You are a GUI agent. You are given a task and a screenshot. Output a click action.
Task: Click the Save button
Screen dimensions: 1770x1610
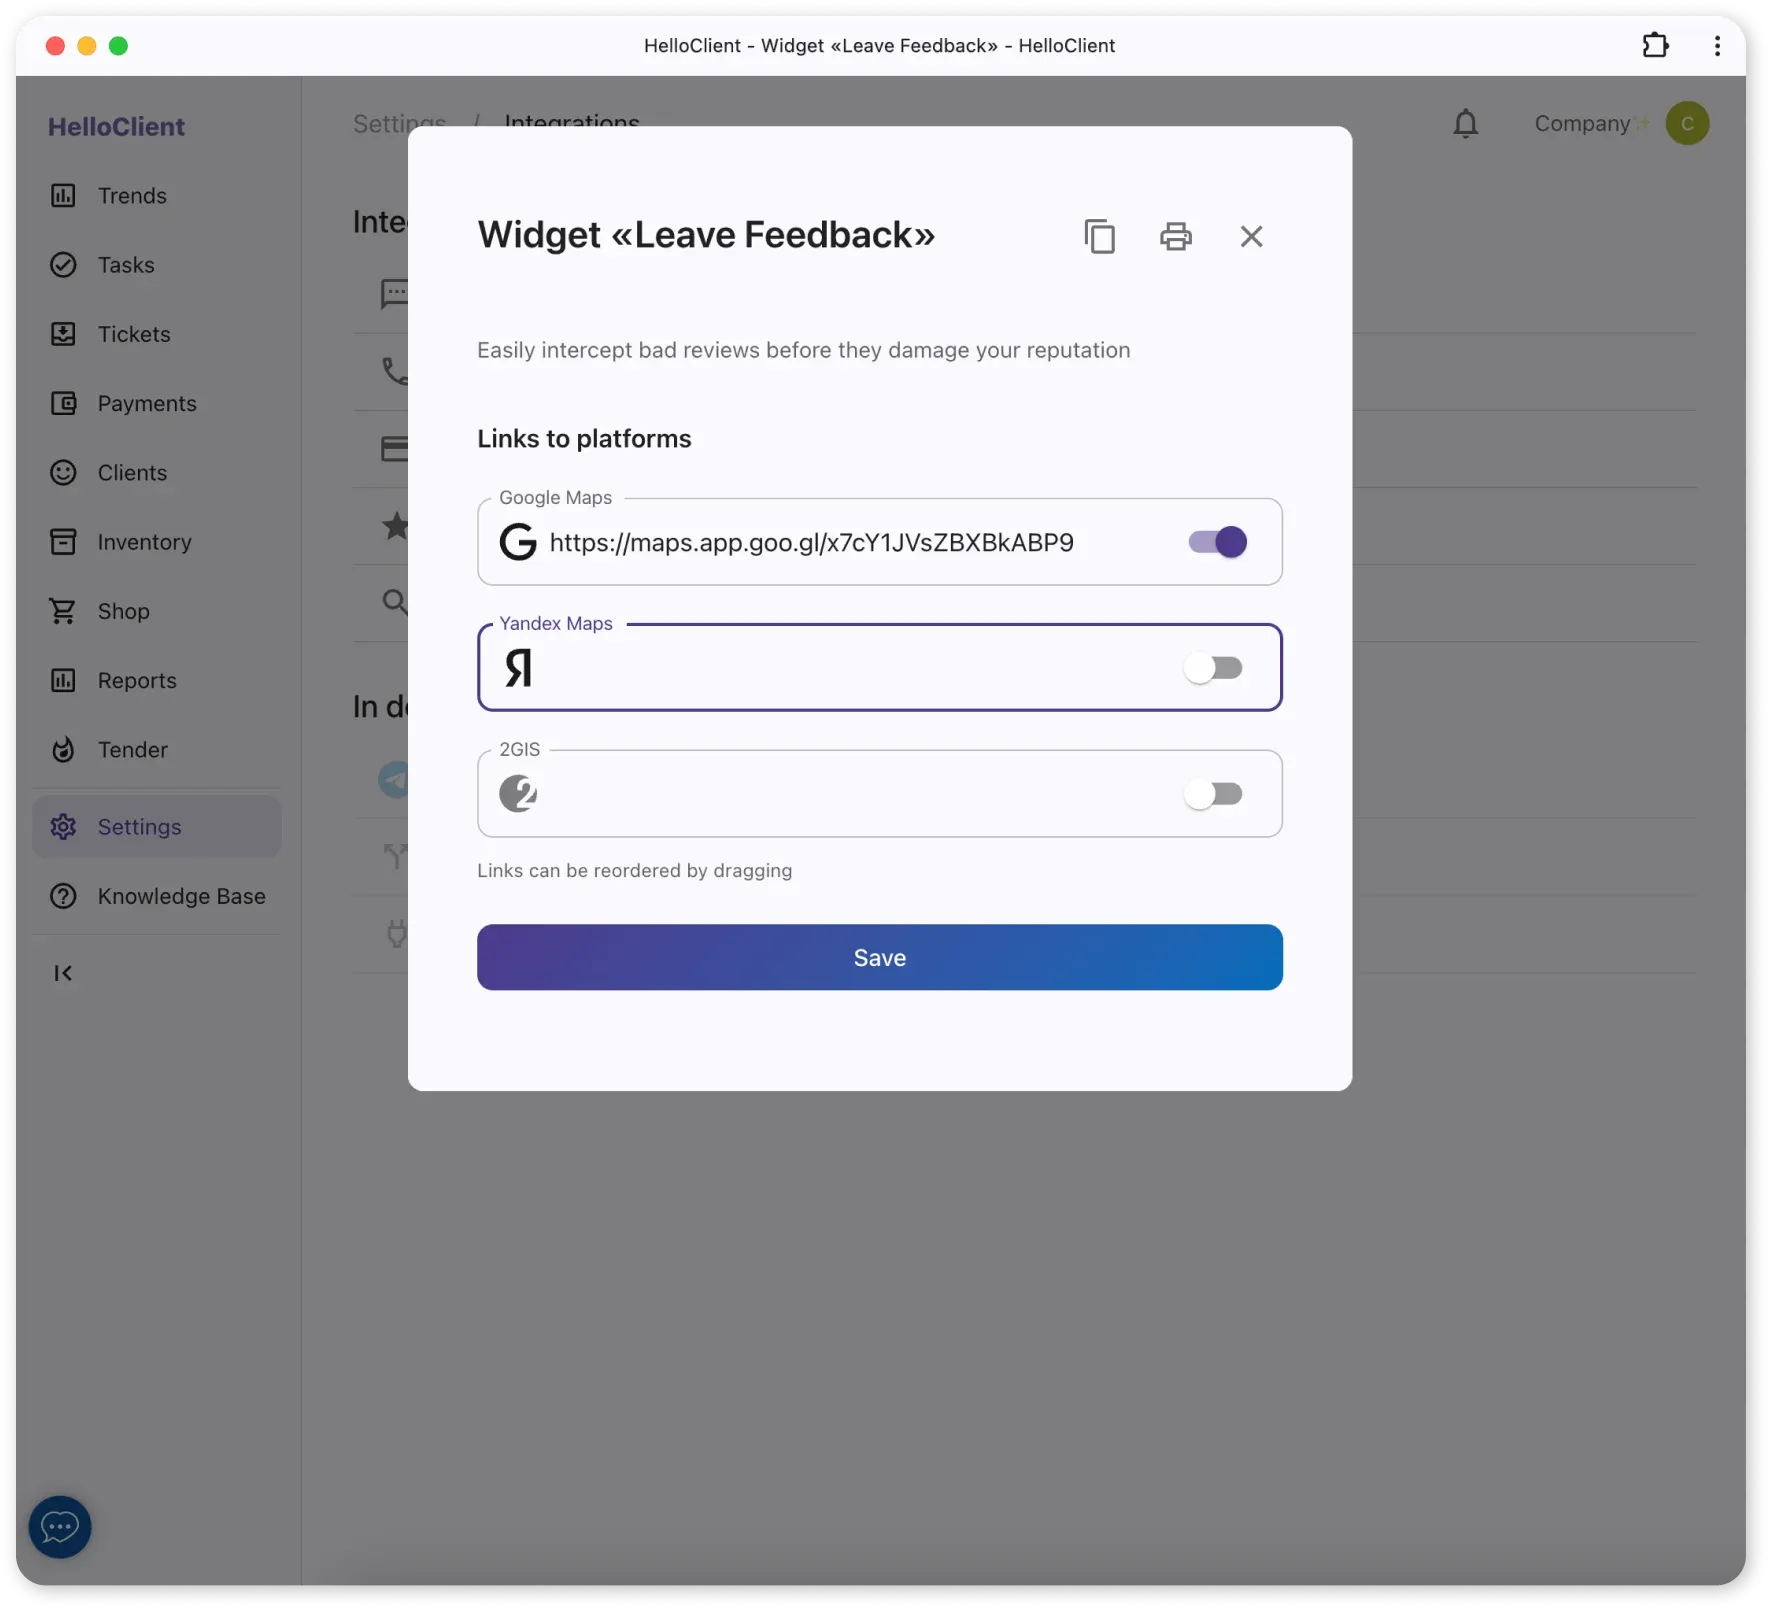pos(879,957)
